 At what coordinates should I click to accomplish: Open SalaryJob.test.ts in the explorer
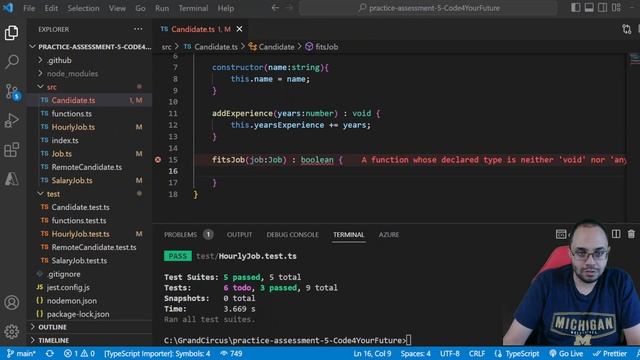coord(79,260)
